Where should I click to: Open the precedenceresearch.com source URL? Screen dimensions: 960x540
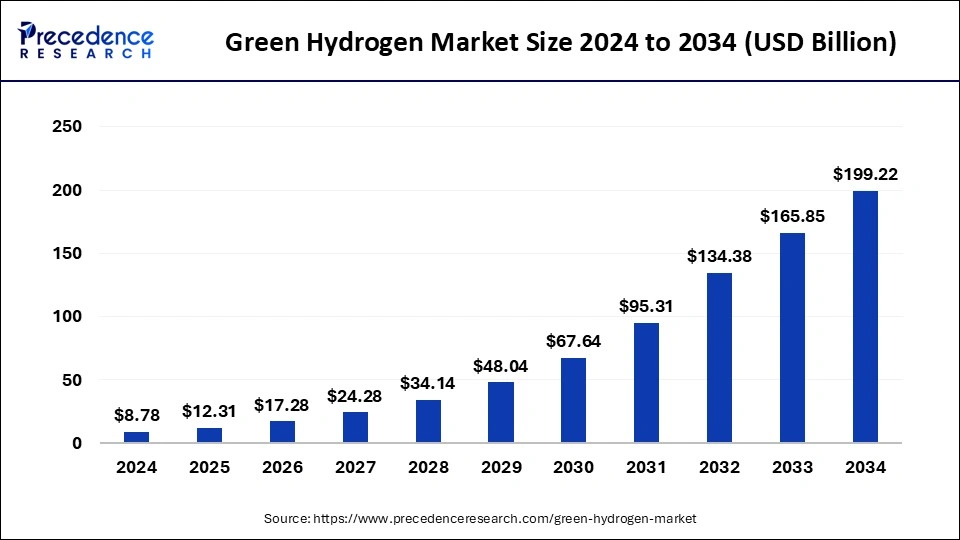[x=504, y=519]
